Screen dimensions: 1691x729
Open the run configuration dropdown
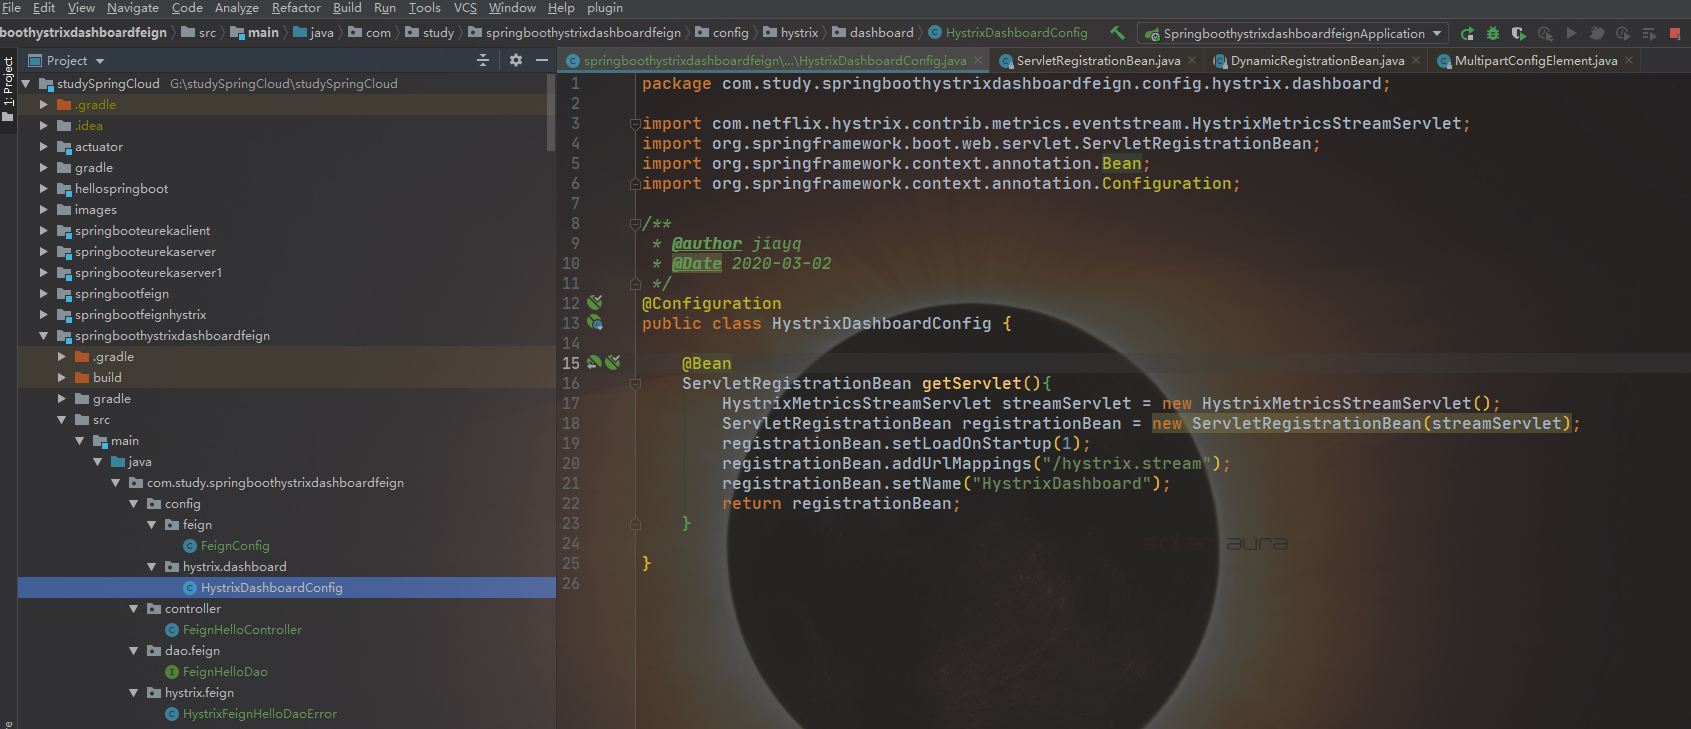tap(1293, 33)
